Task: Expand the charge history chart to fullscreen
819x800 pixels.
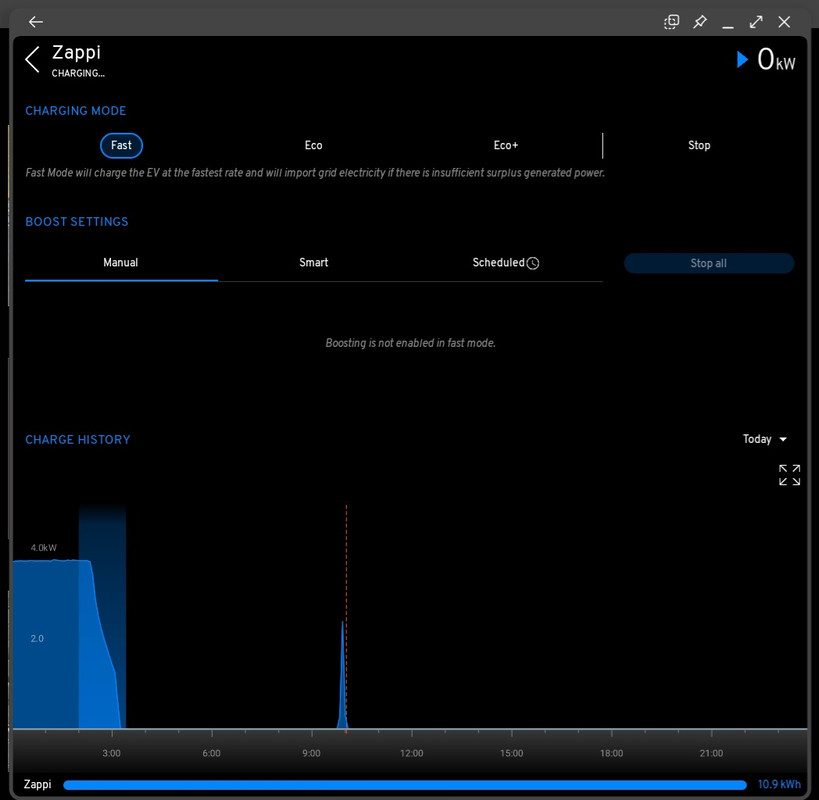Action: tap(789, 475)
